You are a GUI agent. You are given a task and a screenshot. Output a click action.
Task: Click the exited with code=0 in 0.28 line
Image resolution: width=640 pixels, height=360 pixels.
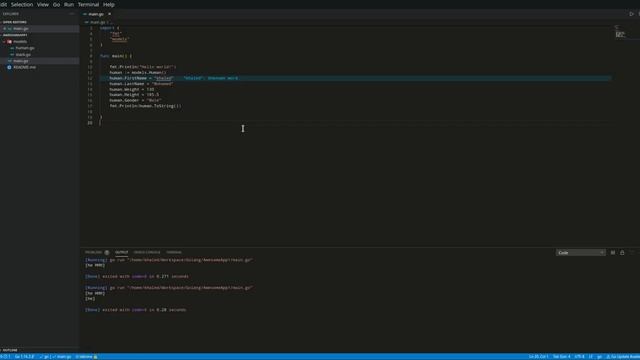pyautogui.click(x=136, y=310)
